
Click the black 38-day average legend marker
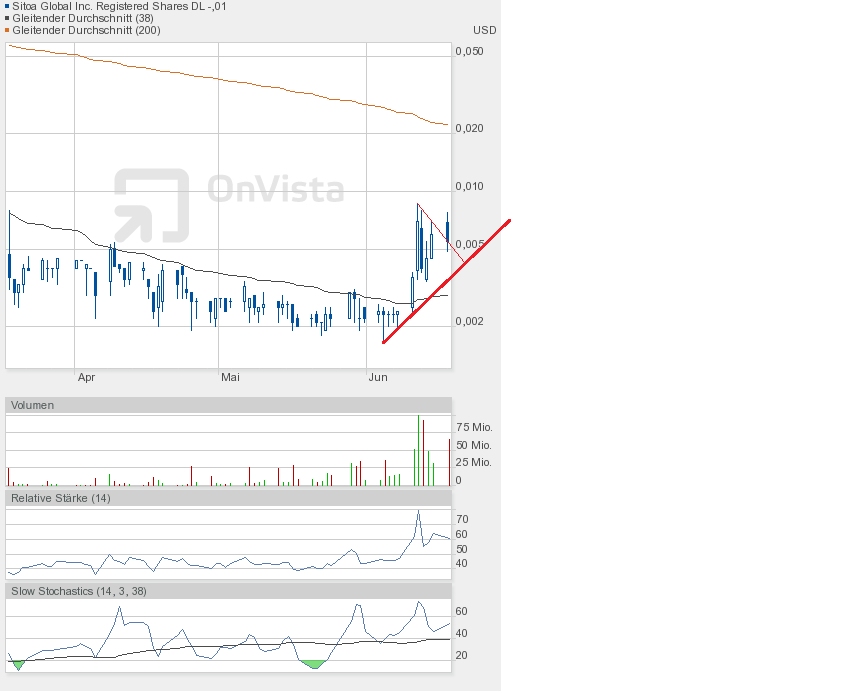(x=7, y=18)
